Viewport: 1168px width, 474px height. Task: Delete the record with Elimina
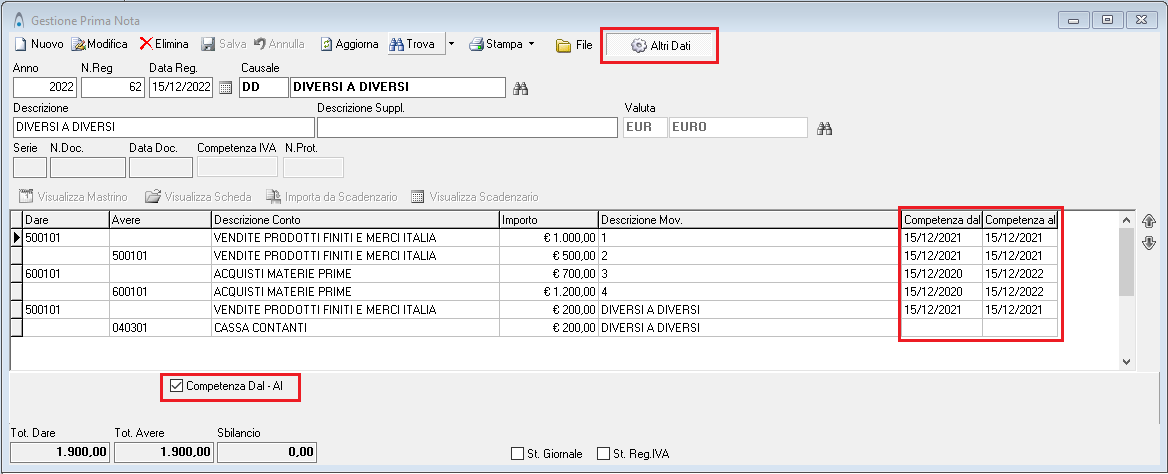(x=146, y=44)
